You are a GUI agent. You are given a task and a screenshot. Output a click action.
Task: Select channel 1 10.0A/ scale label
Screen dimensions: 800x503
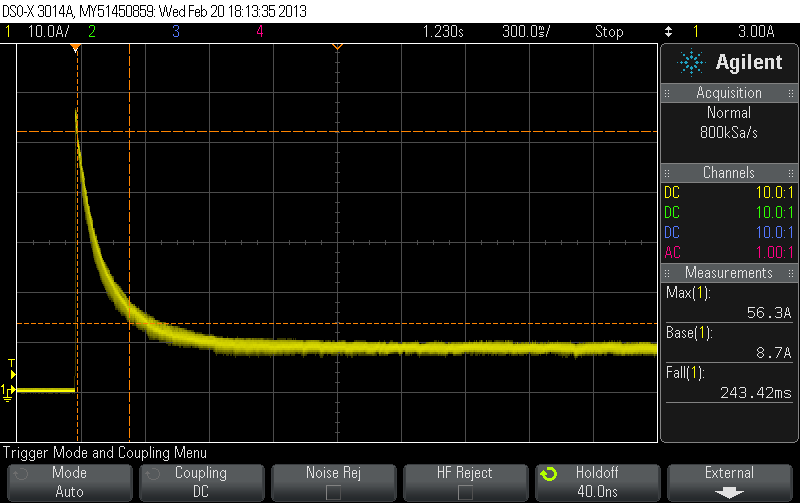pos(48,32)
